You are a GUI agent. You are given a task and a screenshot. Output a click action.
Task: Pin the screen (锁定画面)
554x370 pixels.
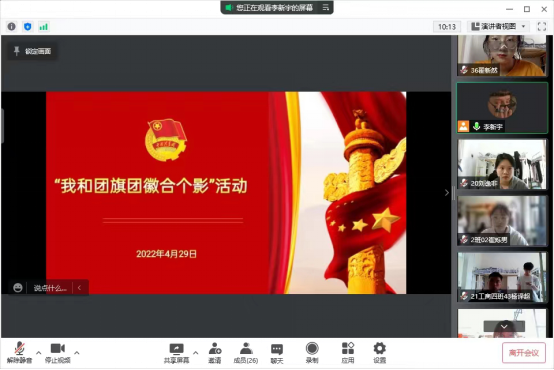(x=33, y=51)
